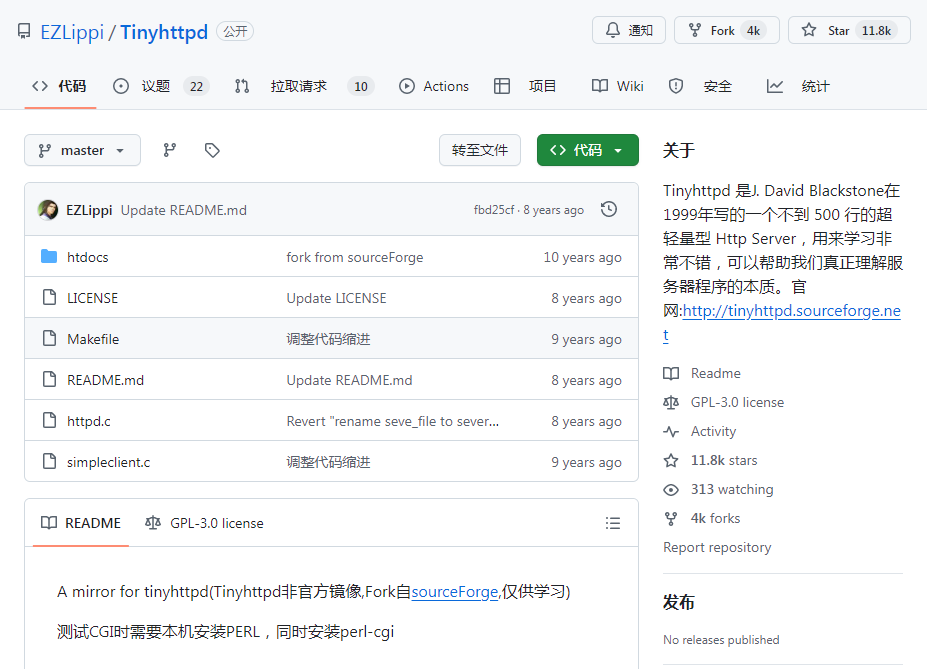Click the pull requests count badge 10
The height and width of the screenshot is (669, 927).
coord(361,87)
